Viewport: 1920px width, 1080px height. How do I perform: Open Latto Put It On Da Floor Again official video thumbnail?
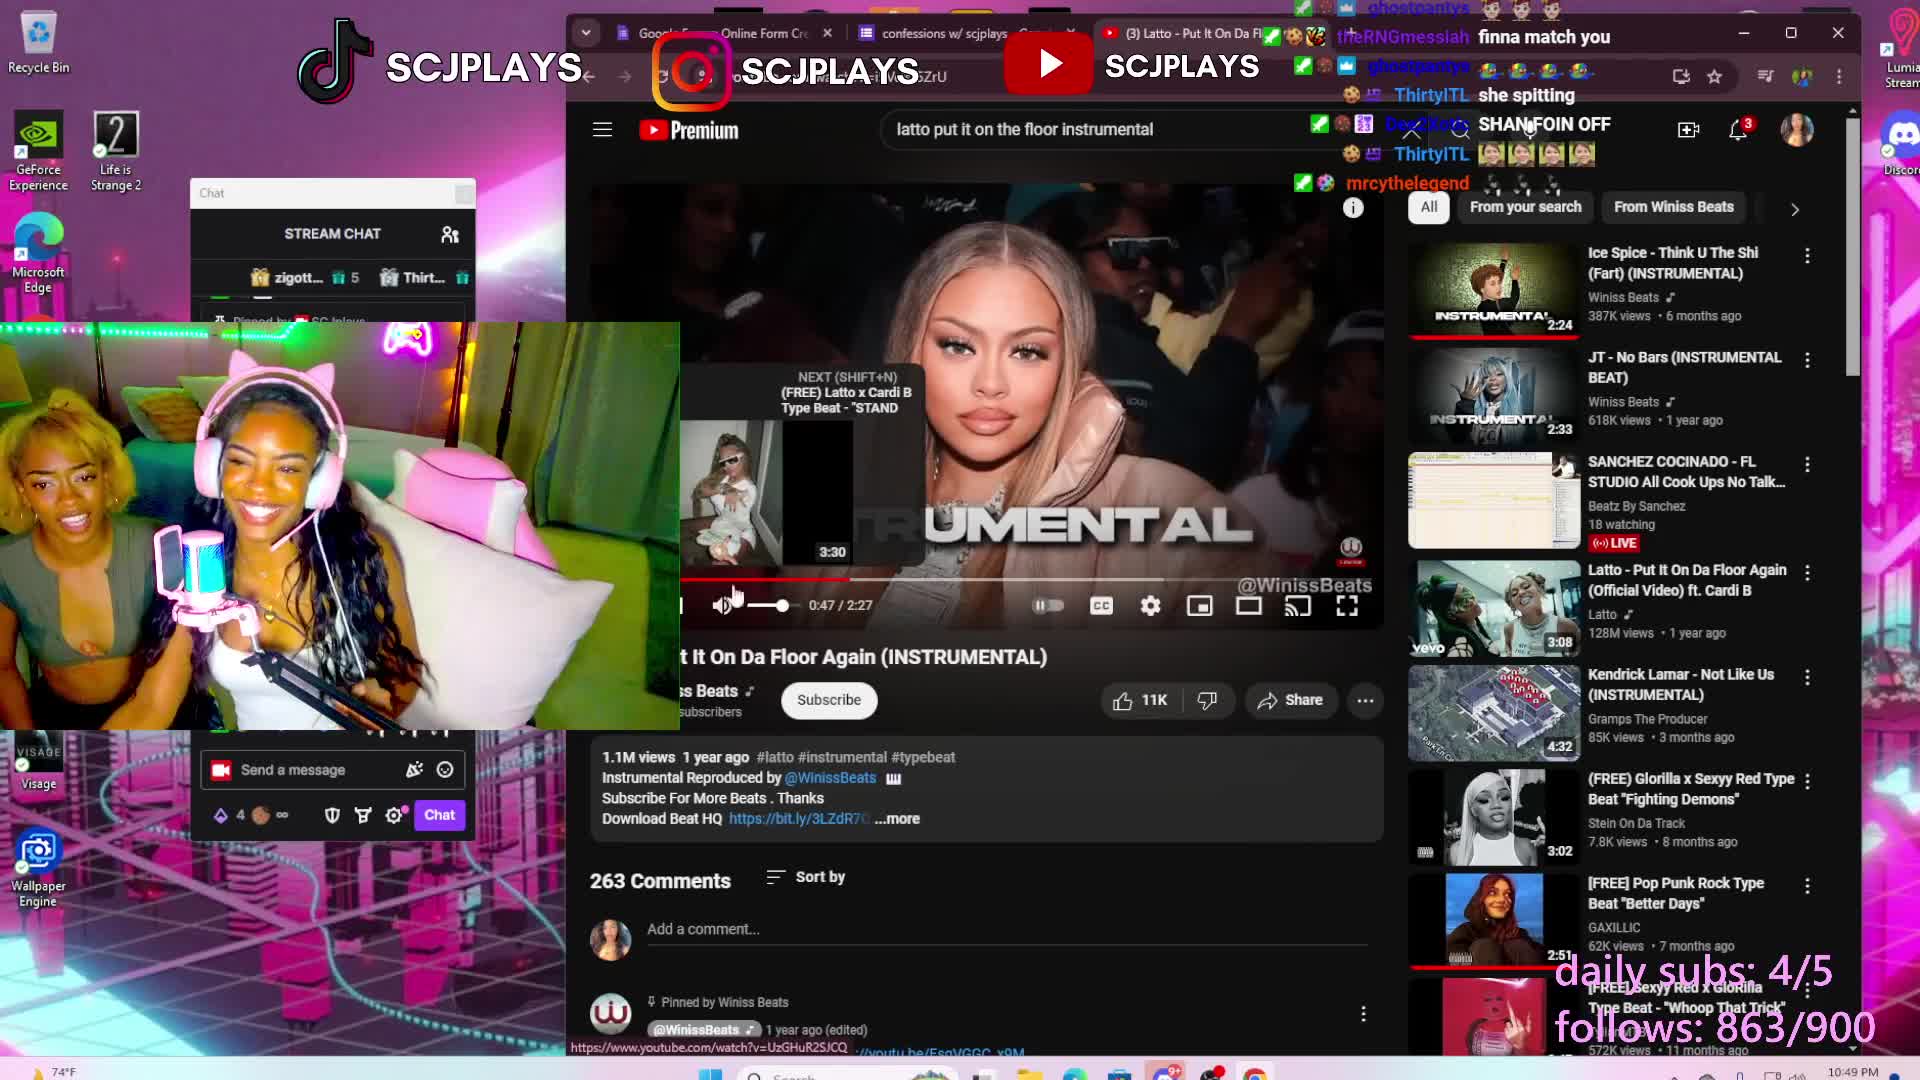[x=1494, y=608]
